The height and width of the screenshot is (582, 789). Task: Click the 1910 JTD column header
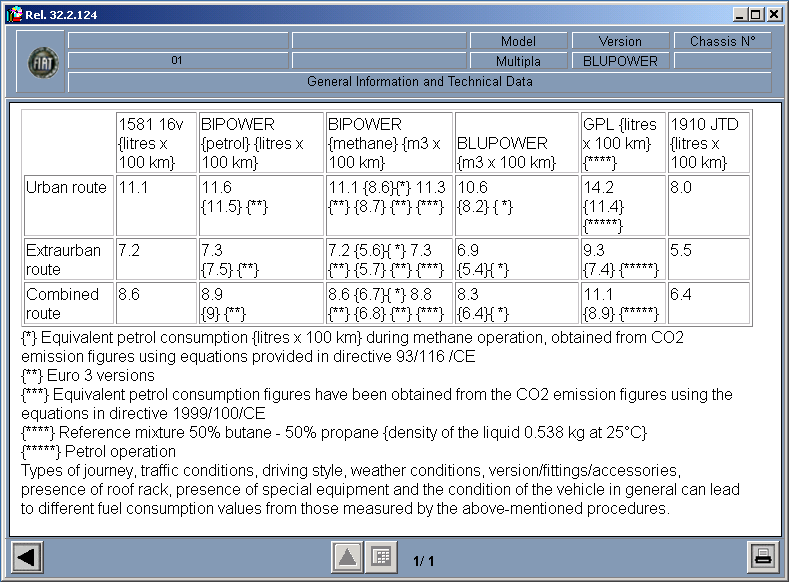click(x=708, y=143)
